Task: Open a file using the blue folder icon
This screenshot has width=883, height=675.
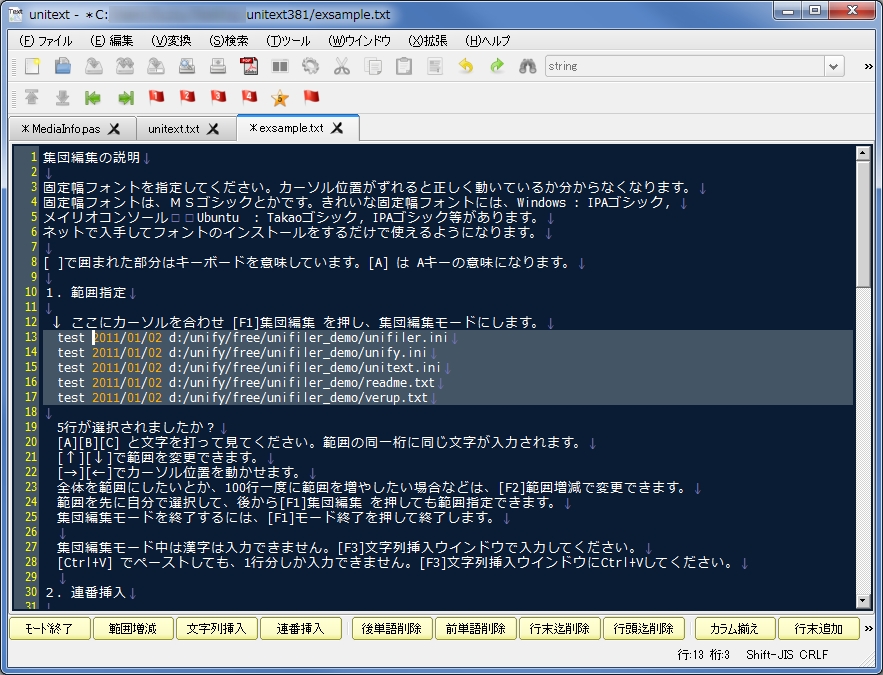Action: tap(62, 66)
